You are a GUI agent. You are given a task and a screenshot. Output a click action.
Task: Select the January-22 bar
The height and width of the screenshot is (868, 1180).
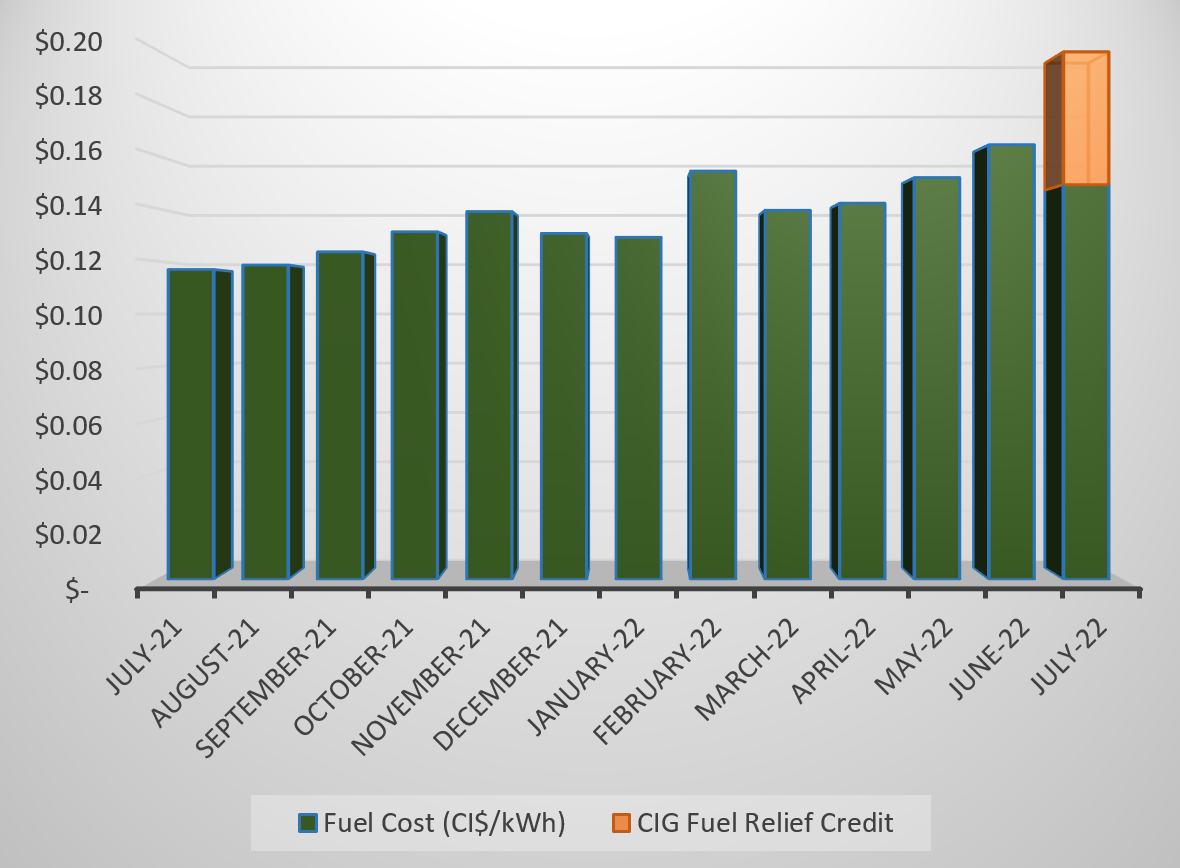(638, 409)
